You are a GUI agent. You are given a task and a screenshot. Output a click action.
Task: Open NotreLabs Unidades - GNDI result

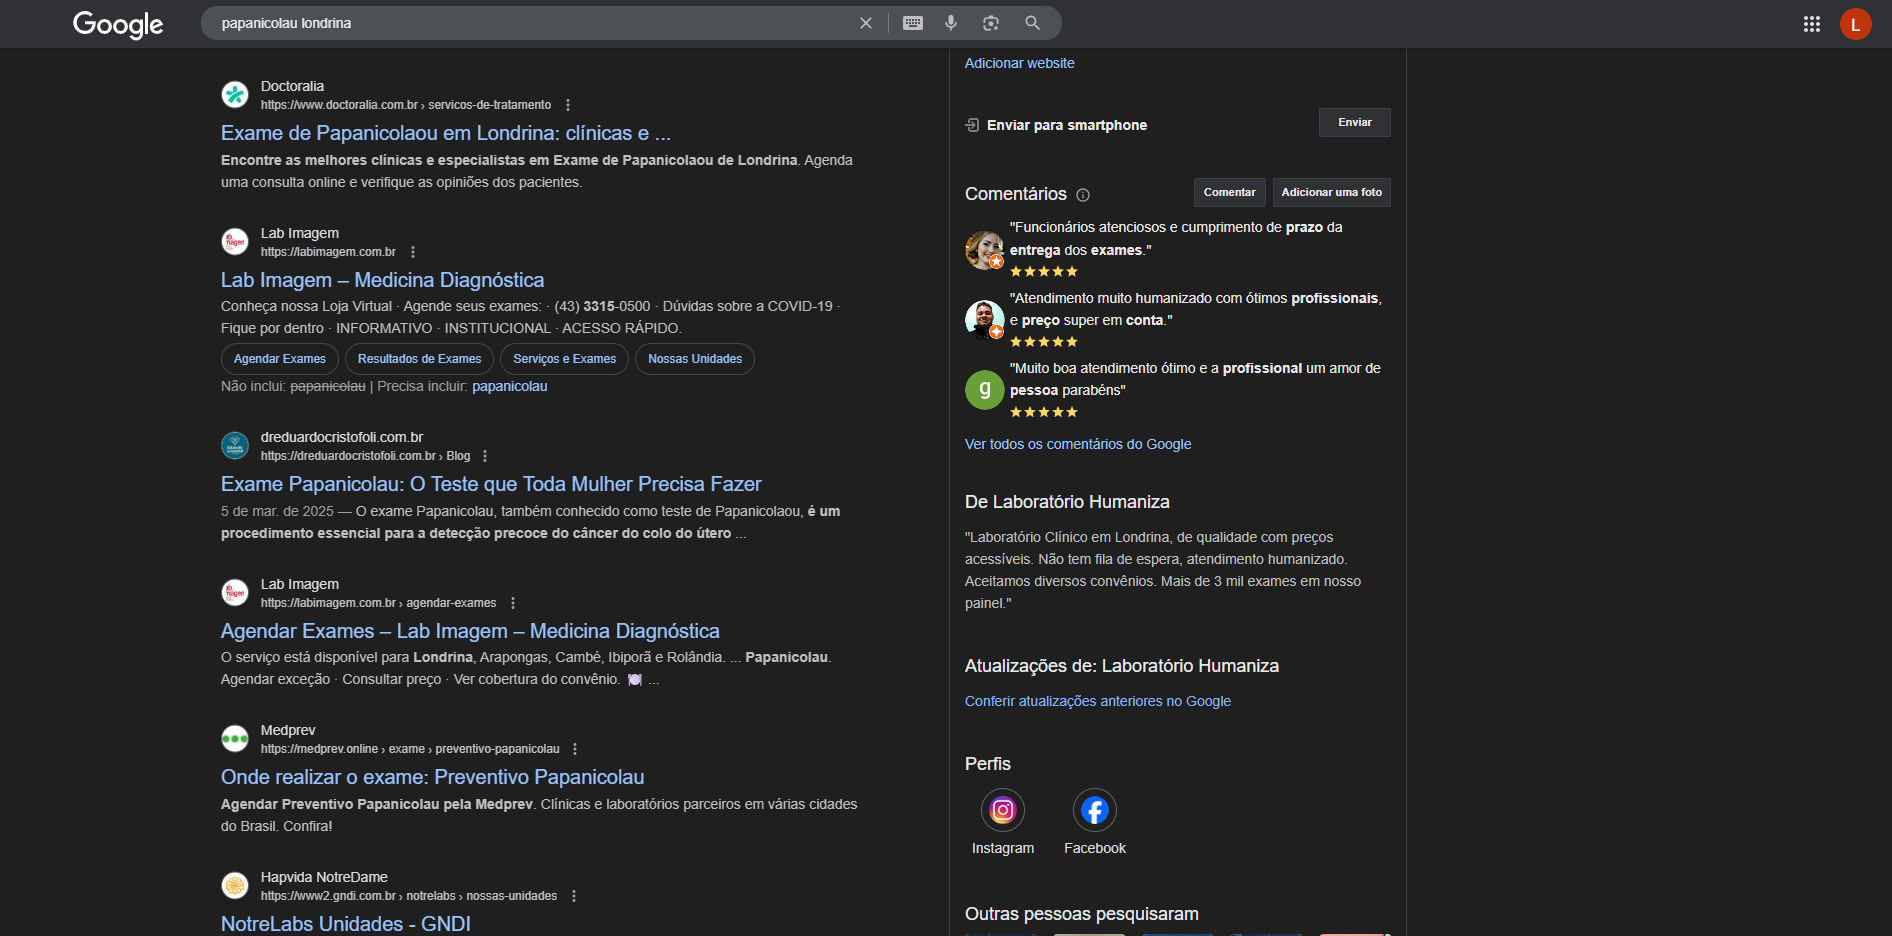click(346, 924)
